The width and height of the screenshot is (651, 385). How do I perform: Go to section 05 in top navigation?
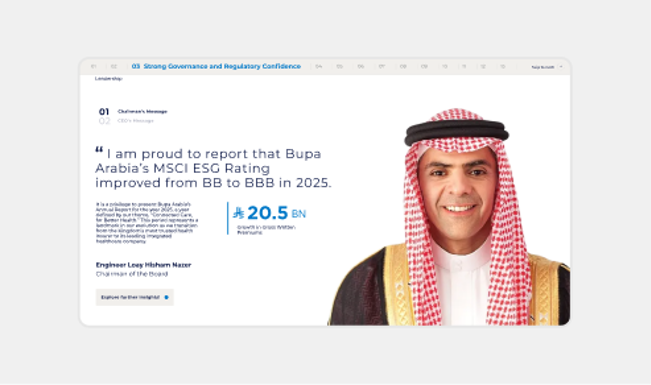[340, 66]
